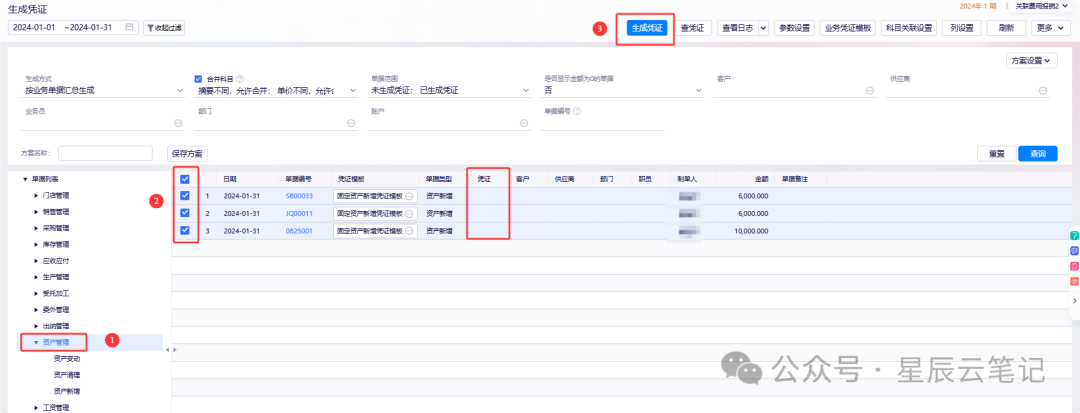Collapse the 资产管理 tree node

click(37, 342)
